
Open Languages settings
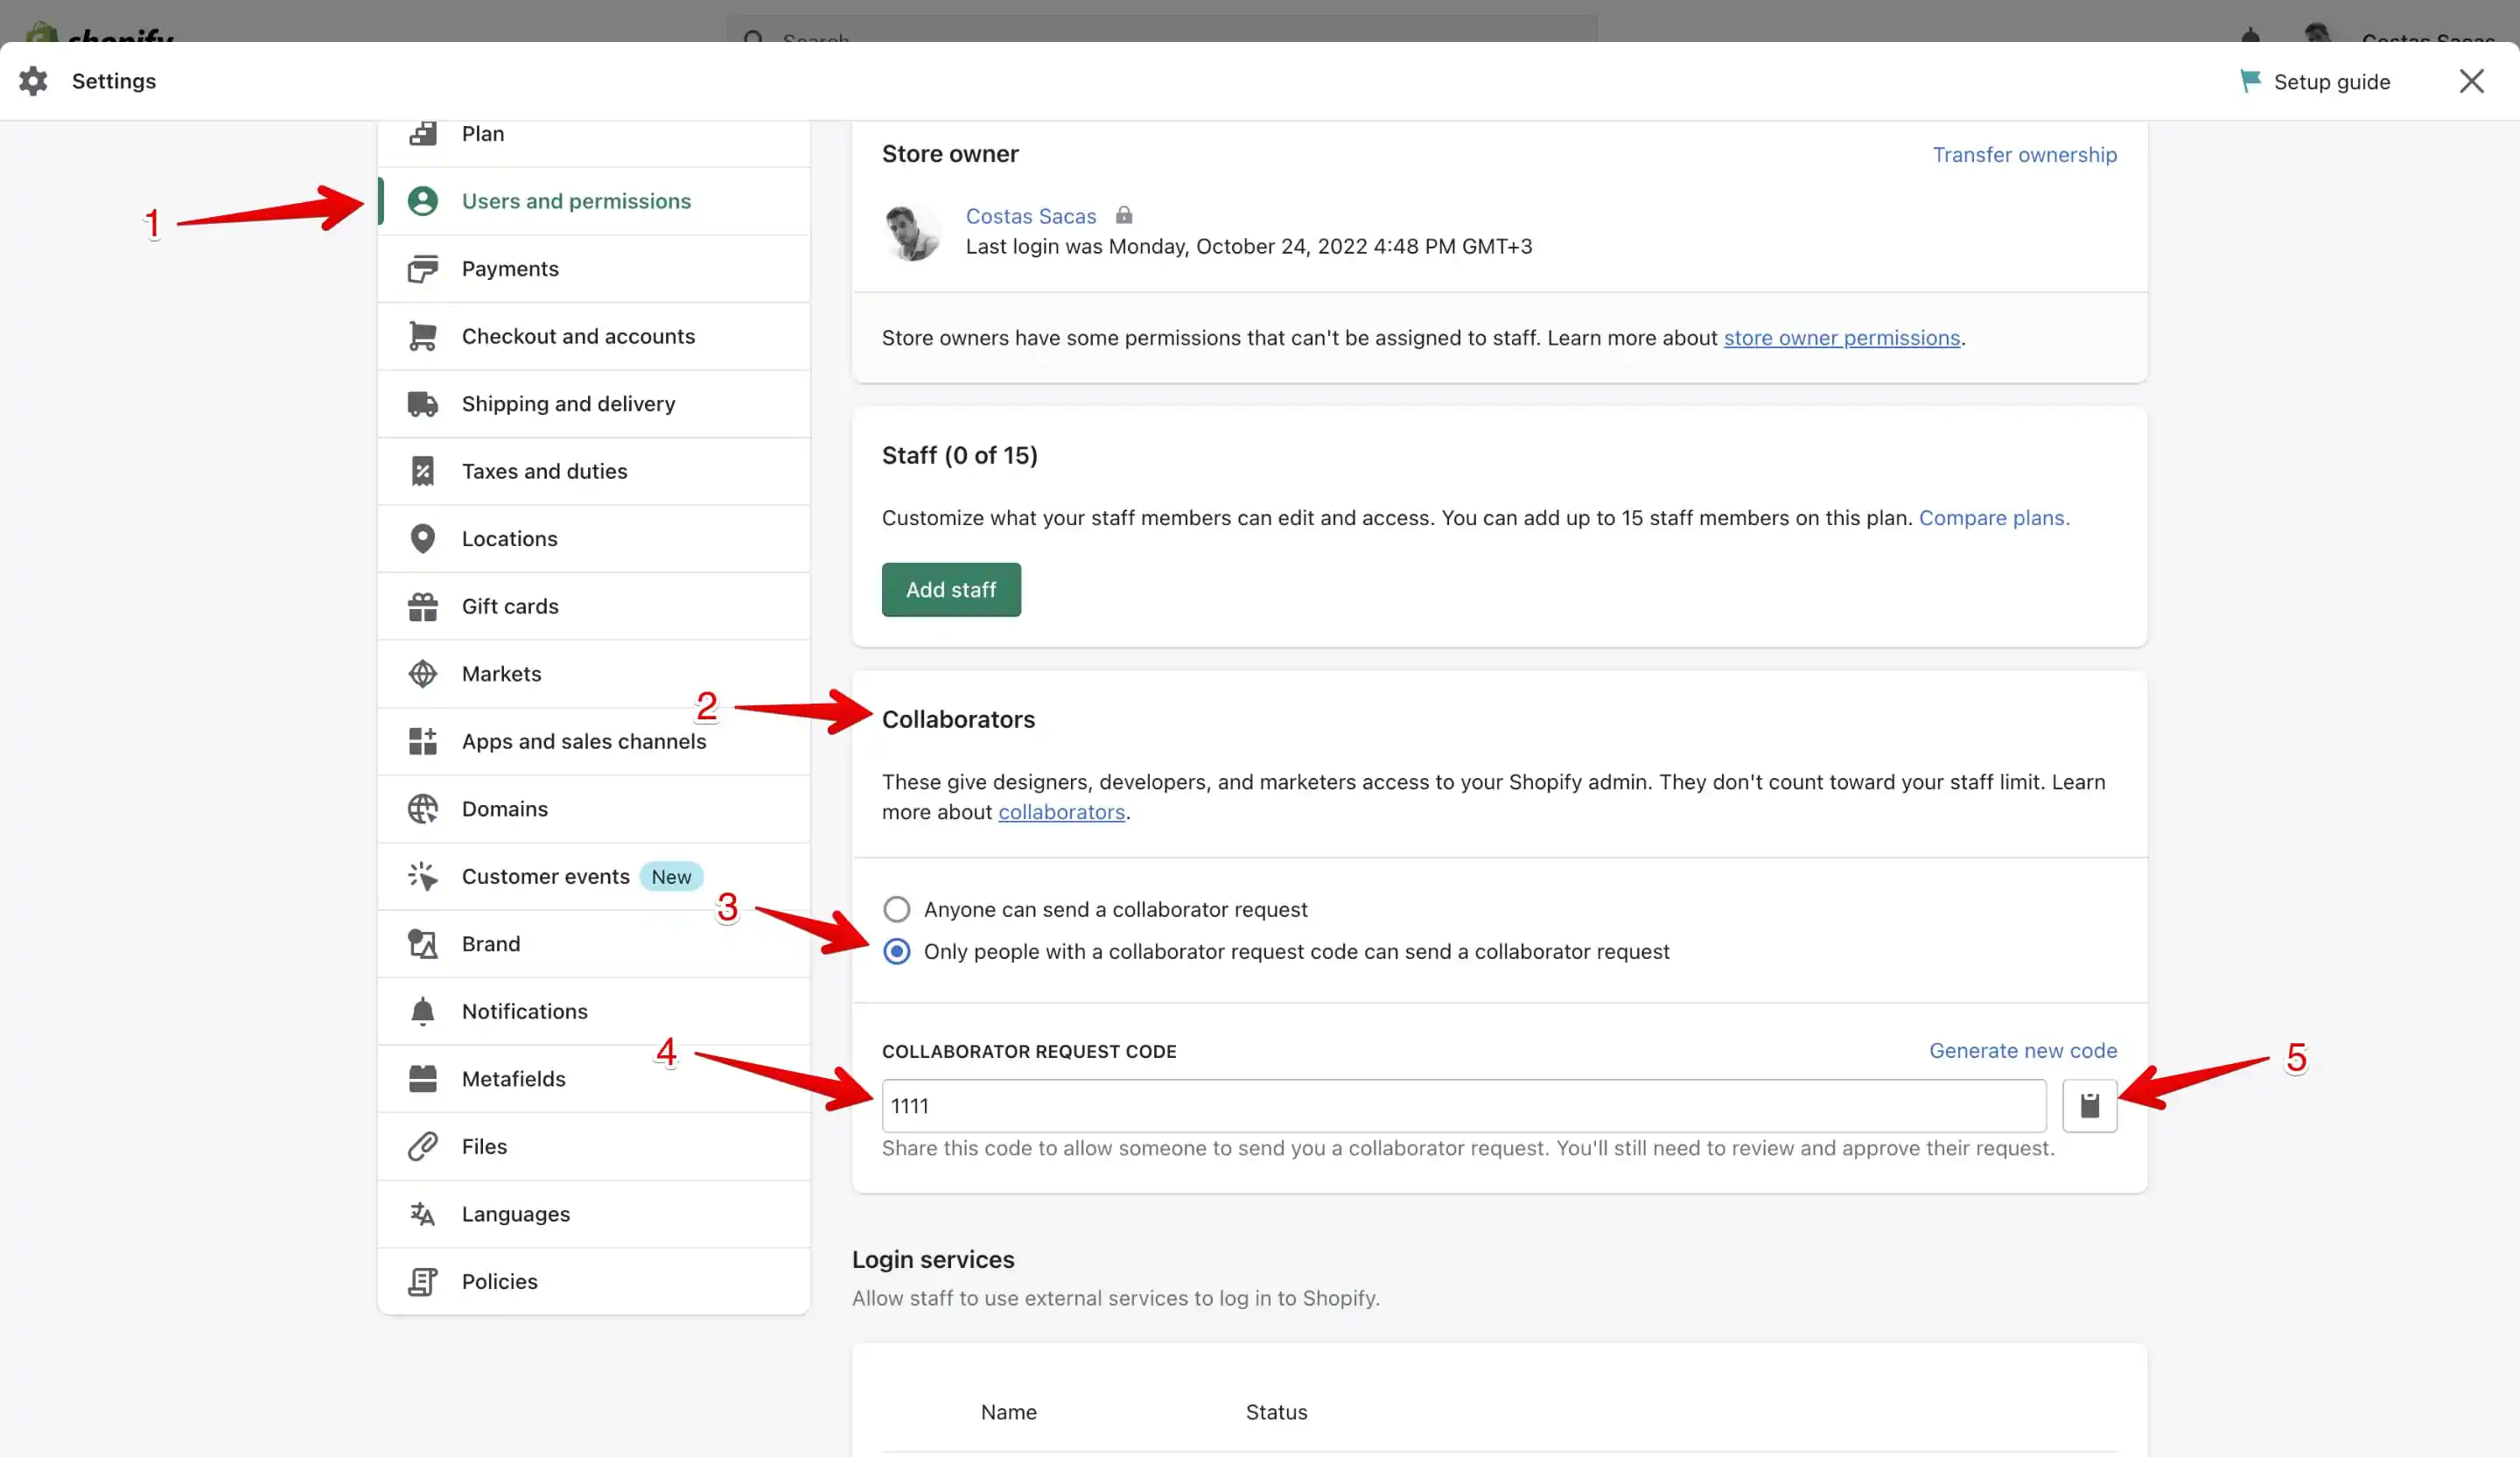[594, 1213]
